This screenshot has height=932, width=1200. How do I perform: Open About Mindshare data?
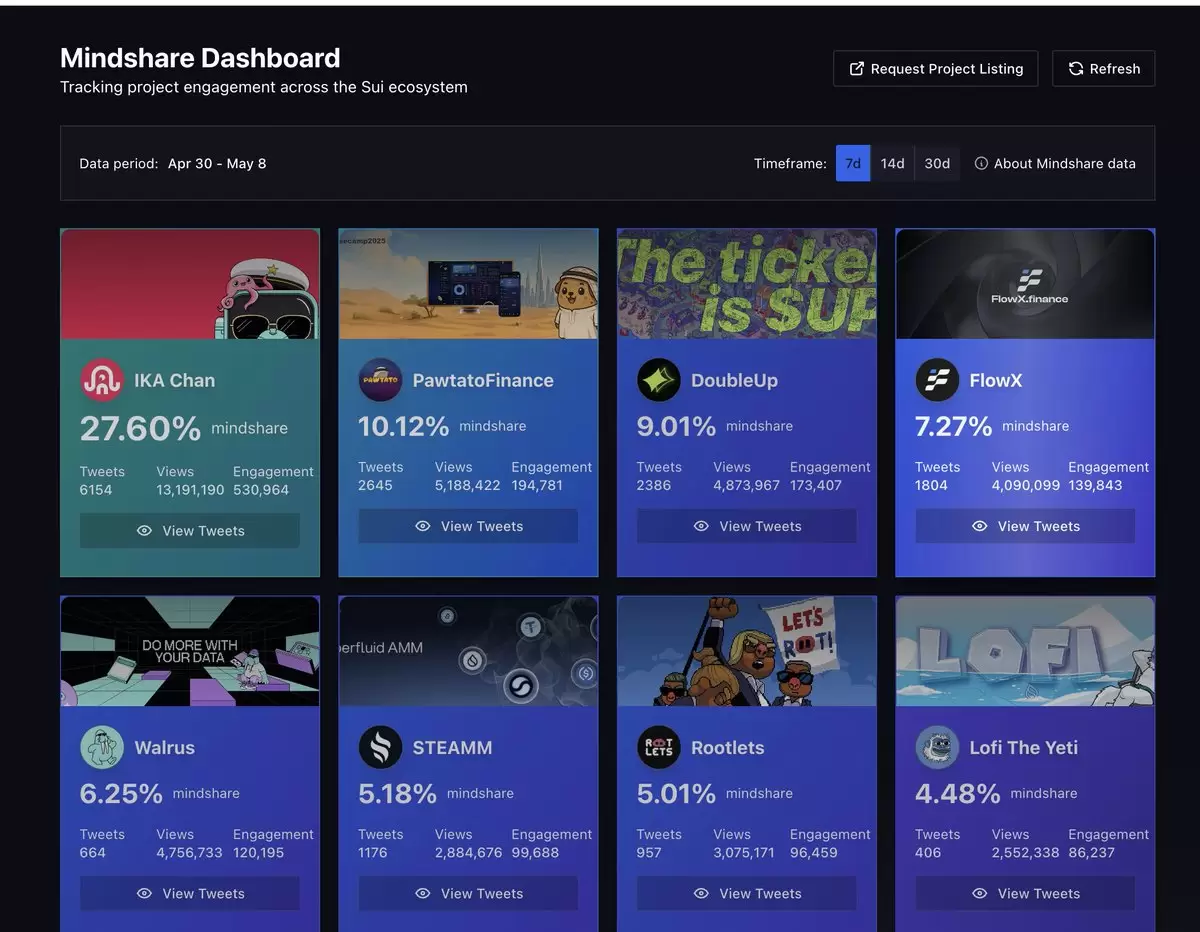(x=1055, y=163)
